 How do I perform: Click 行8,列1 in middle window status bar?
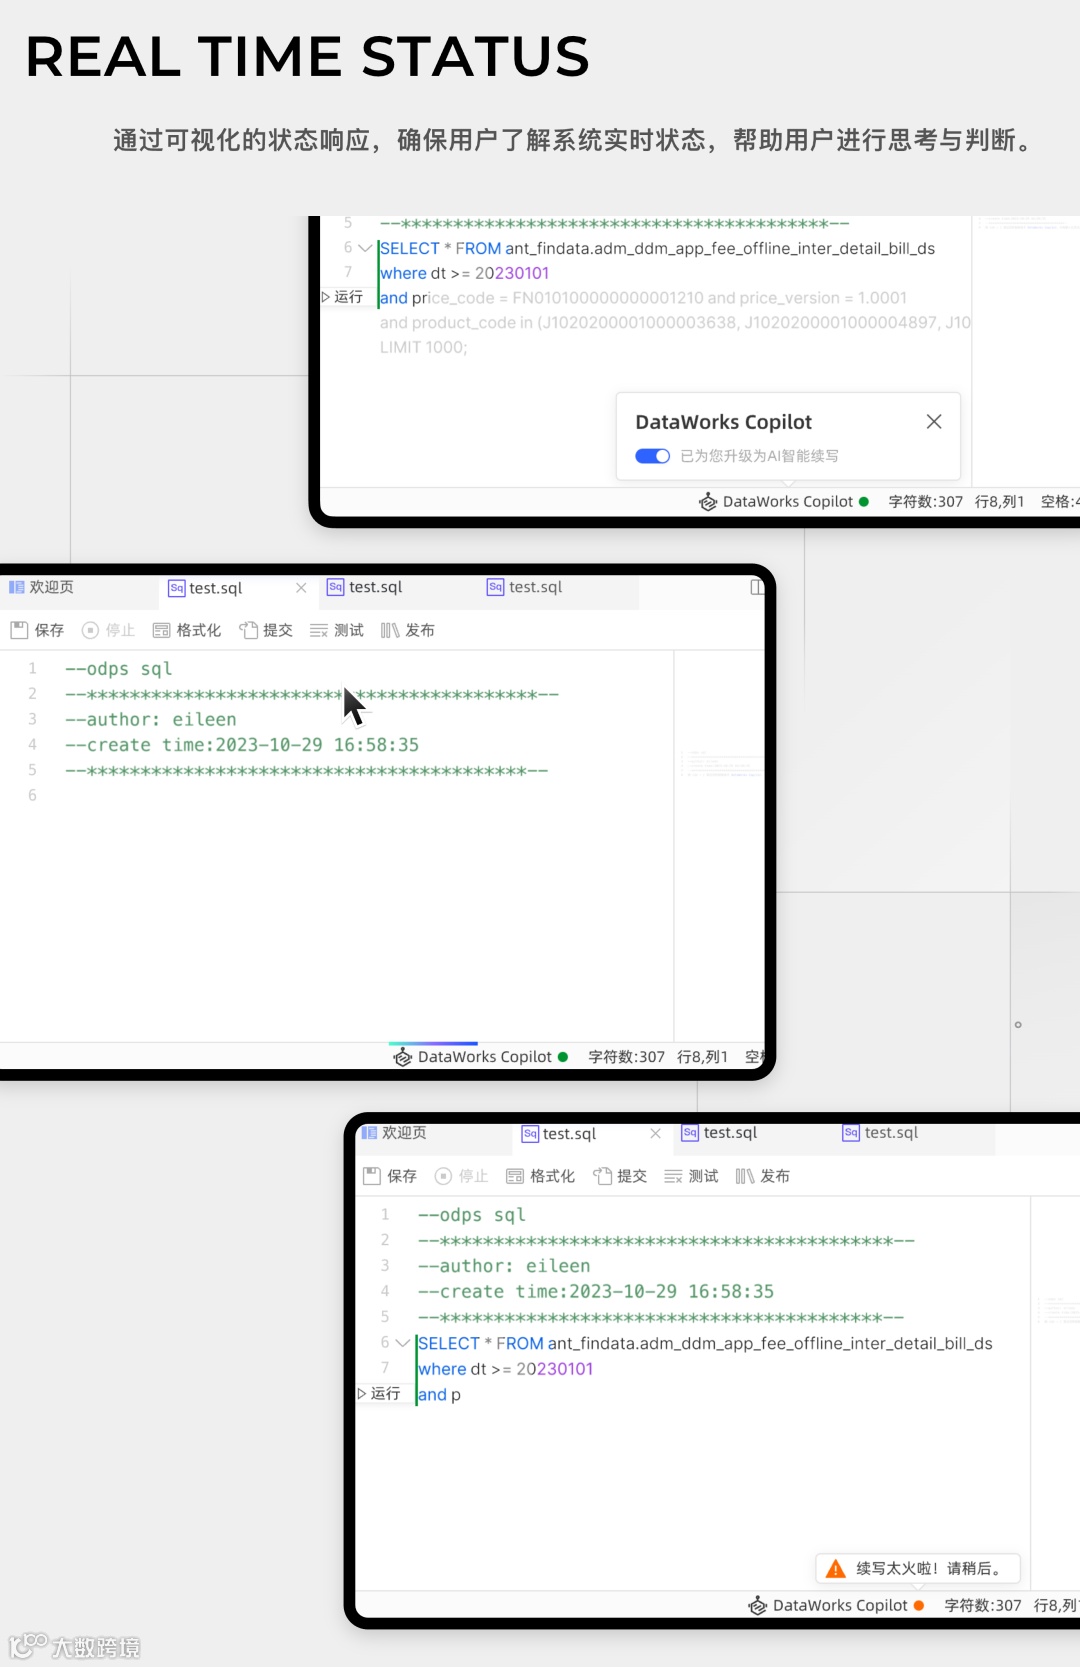[x=702, y=1057]
